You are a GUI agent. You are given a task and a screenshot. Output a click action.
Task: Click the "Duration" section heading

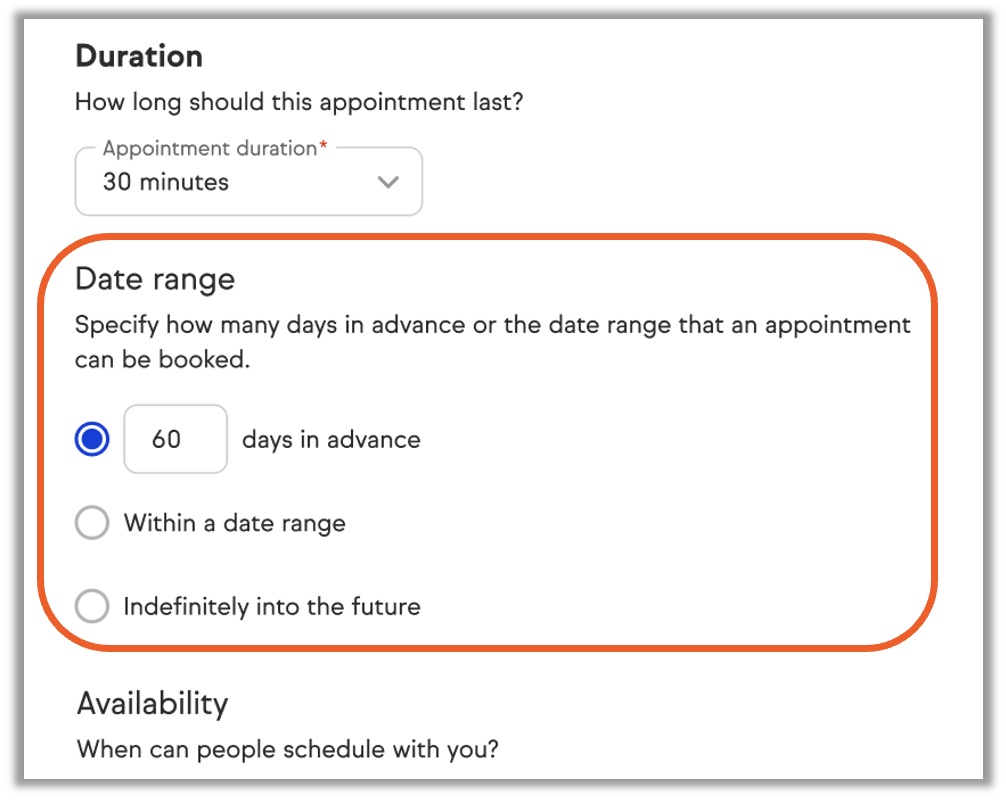point(139,56)
